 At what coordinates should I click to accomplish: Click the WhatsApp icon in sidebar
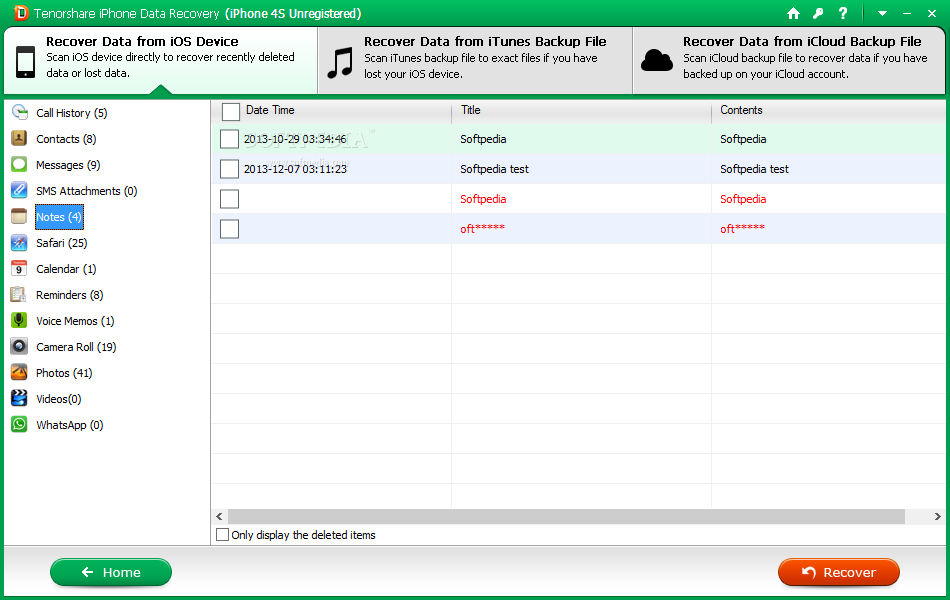(x=19, y=424)
